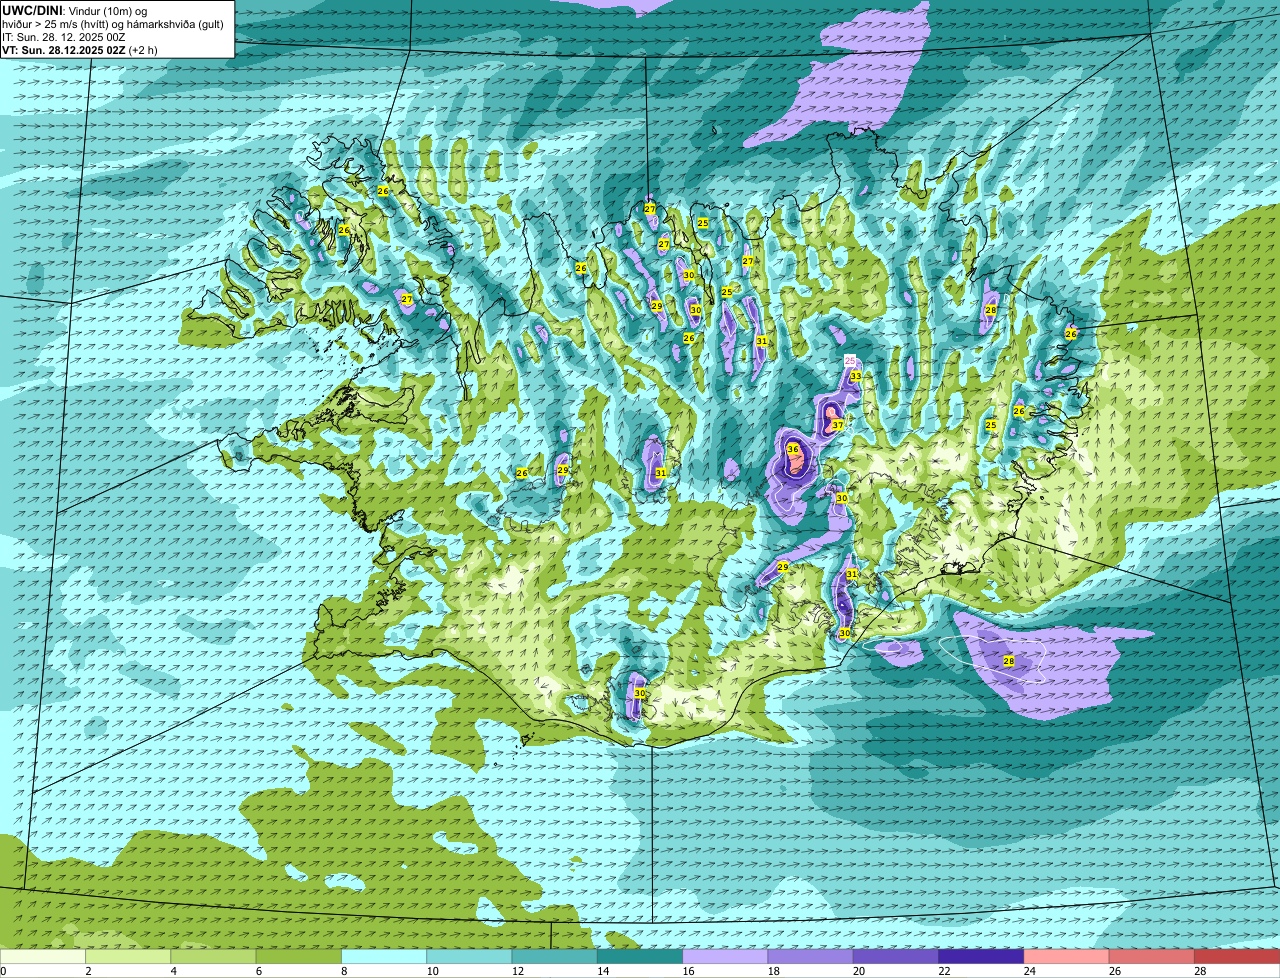The image size is (1280, 978).
Task: Select the 14–16 m/s dark teal legend swatch
Action: [x=640, y=957]
